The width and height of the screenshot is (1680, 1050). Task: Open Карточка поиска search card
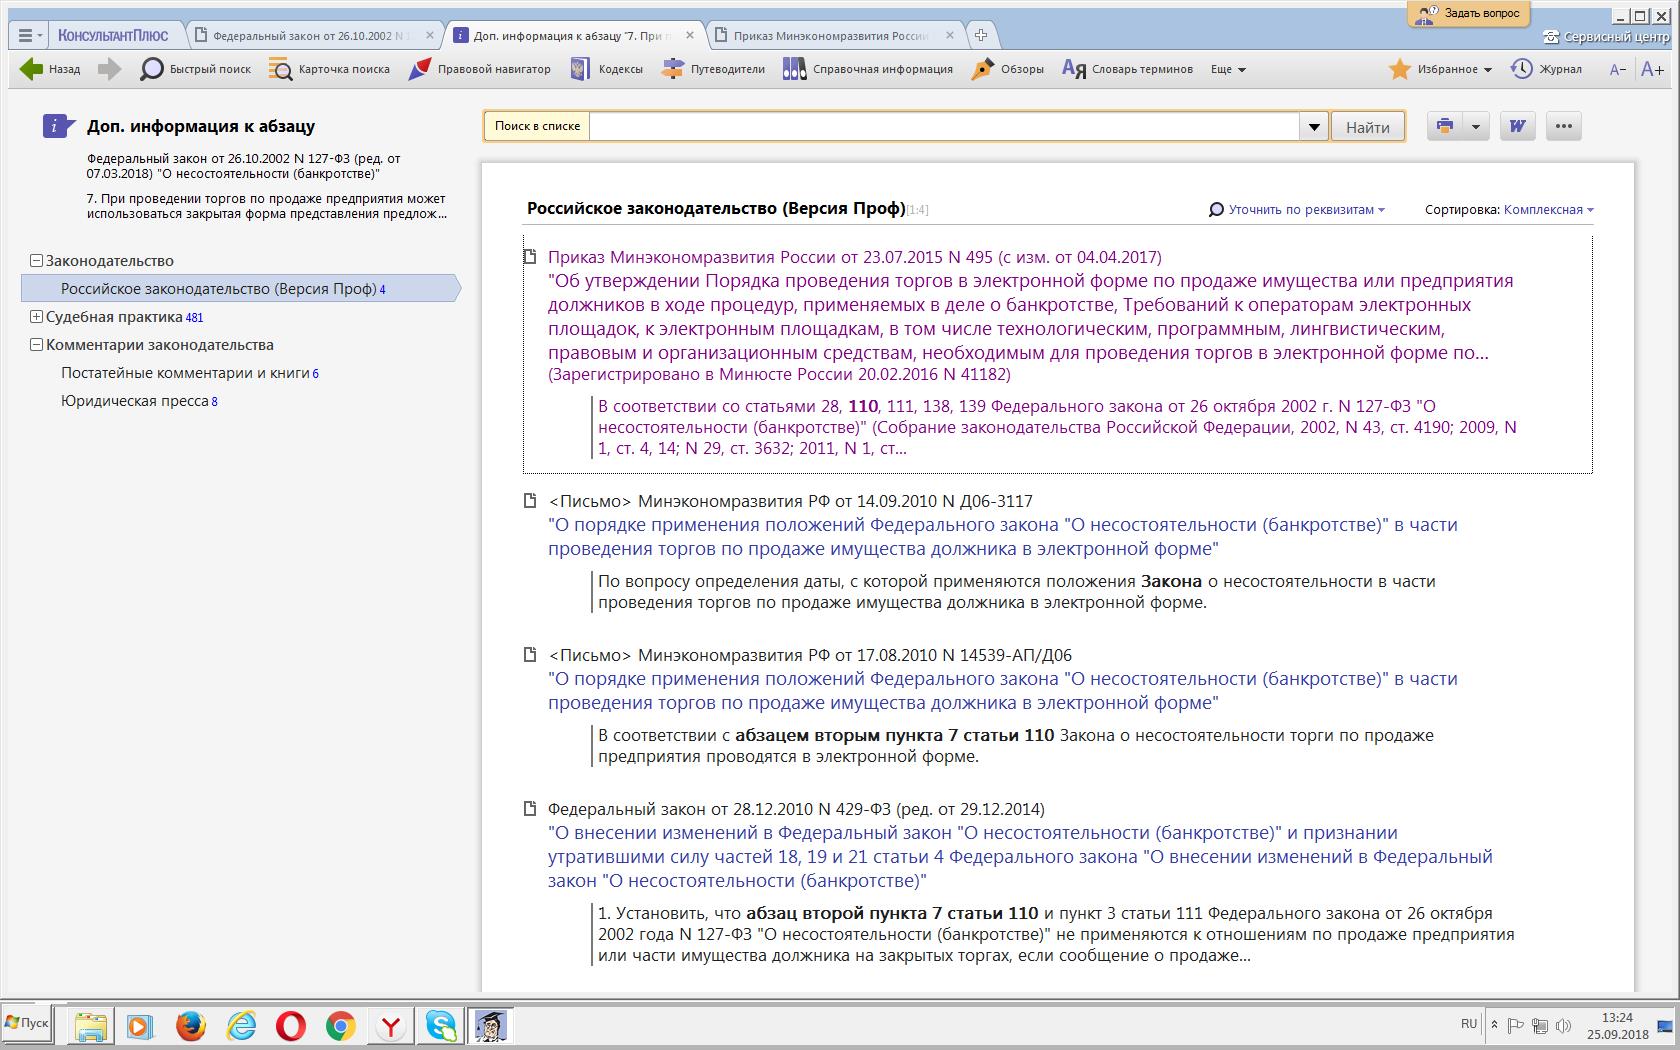330,69
